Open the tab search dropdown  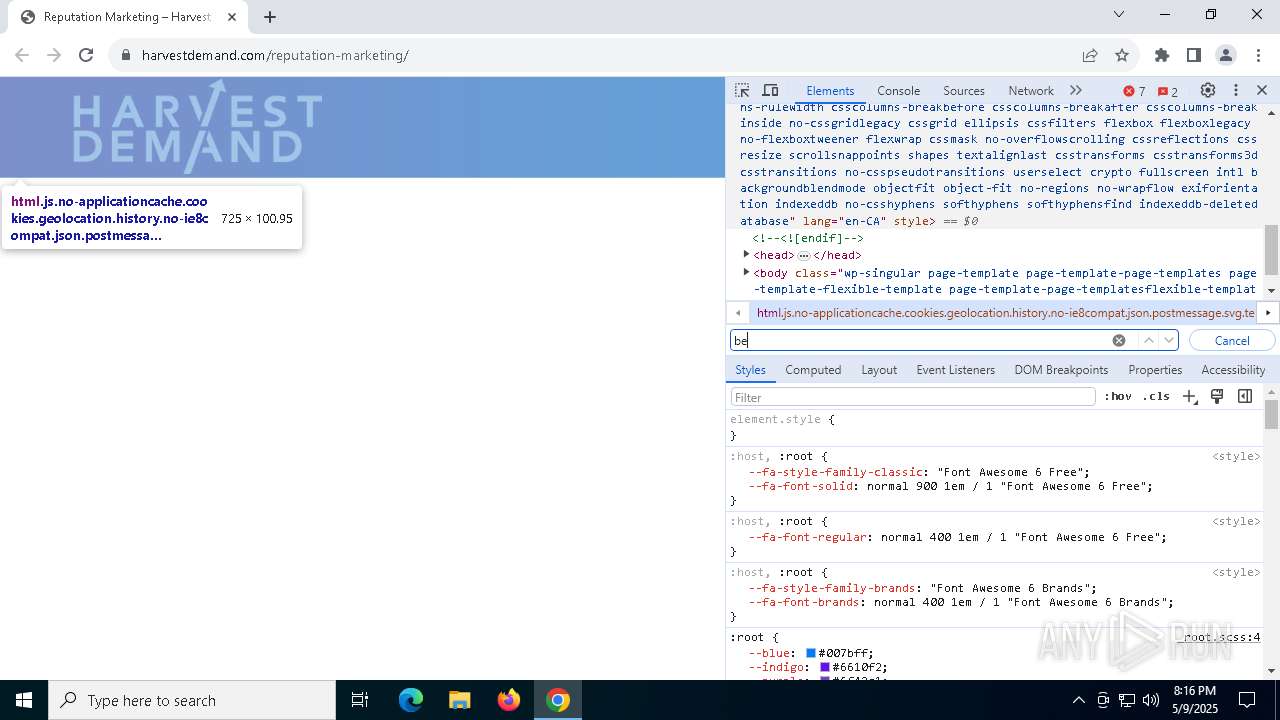[1119, 14]
